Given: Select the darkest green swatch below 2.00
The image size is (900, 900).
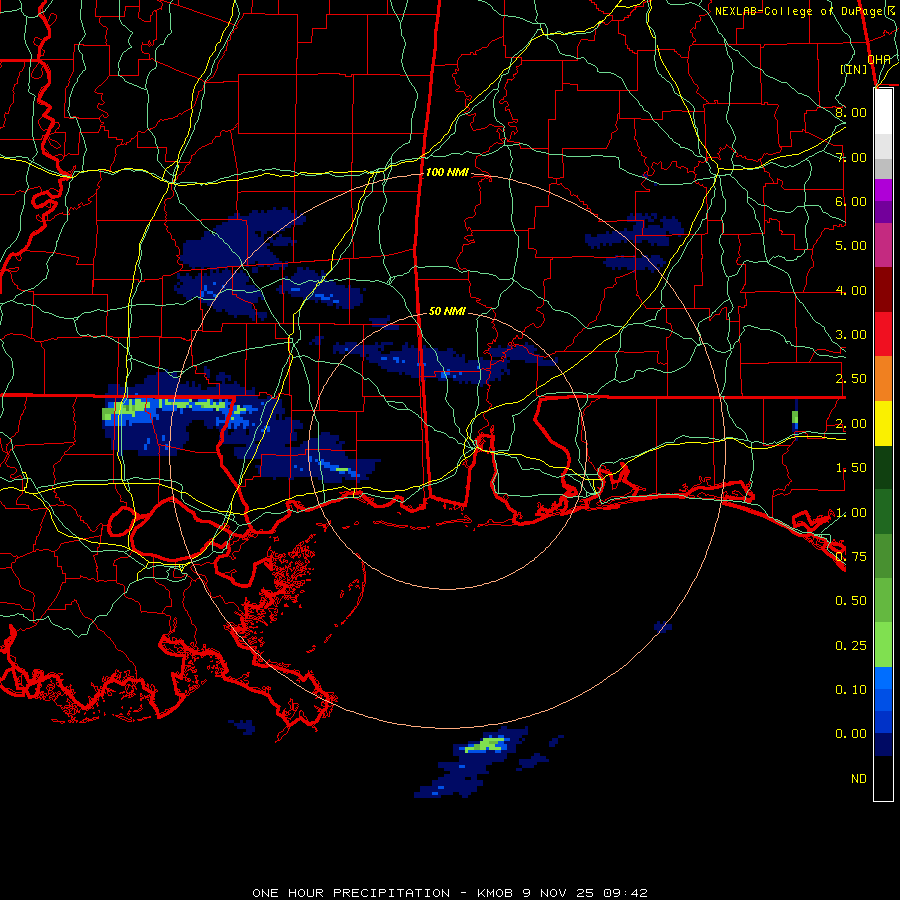Looking at the screenshot, I should click(x=883, y=467).
